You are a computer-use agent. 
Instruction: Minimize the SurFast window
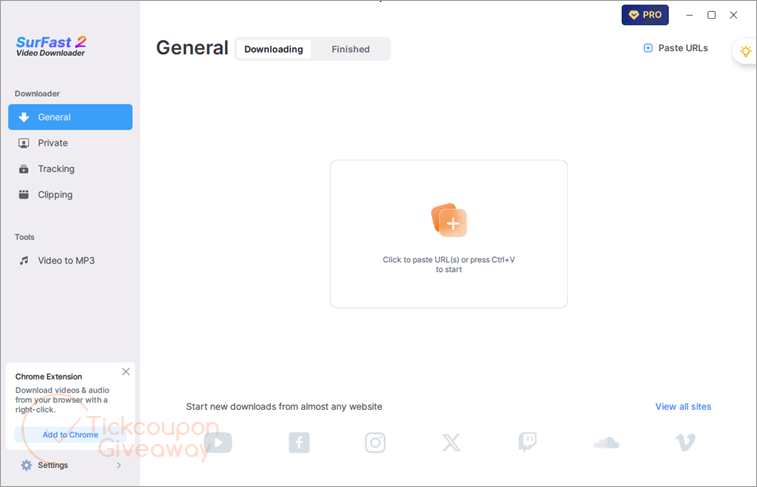pyautogui.click(x=689, y=15)
